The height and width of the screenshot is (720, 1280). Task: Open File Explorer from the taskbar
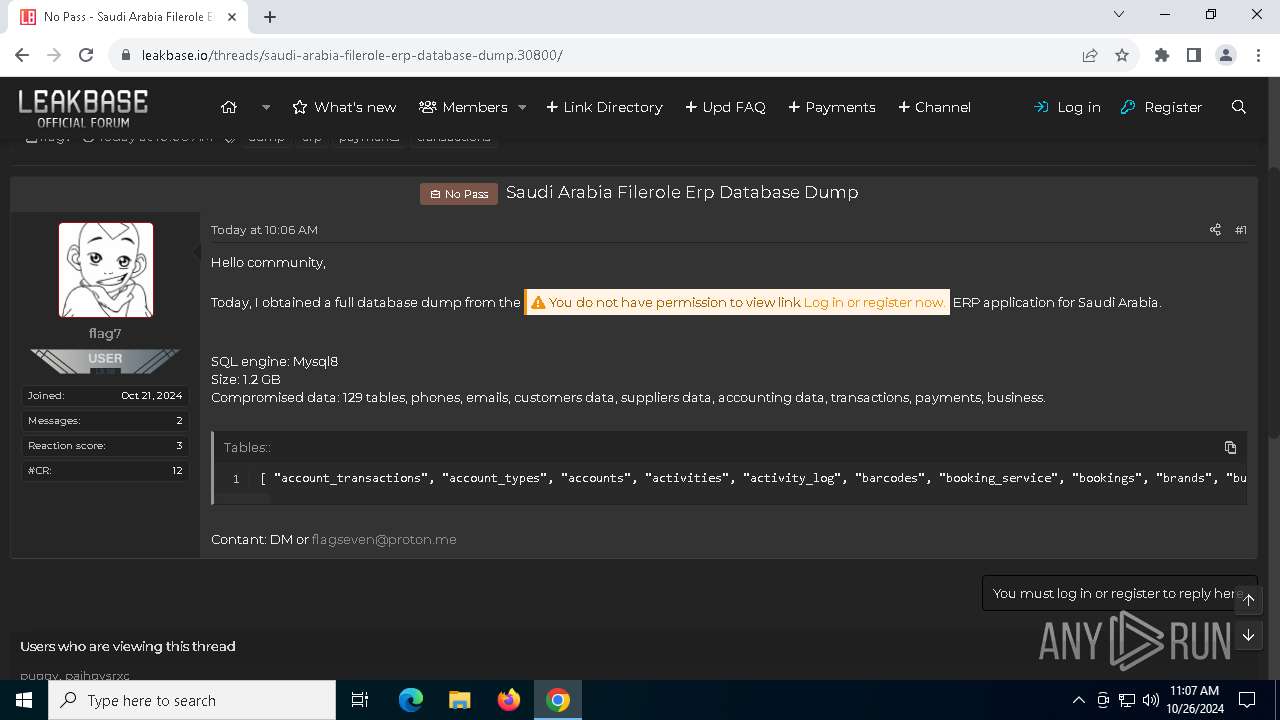point(460,700)
